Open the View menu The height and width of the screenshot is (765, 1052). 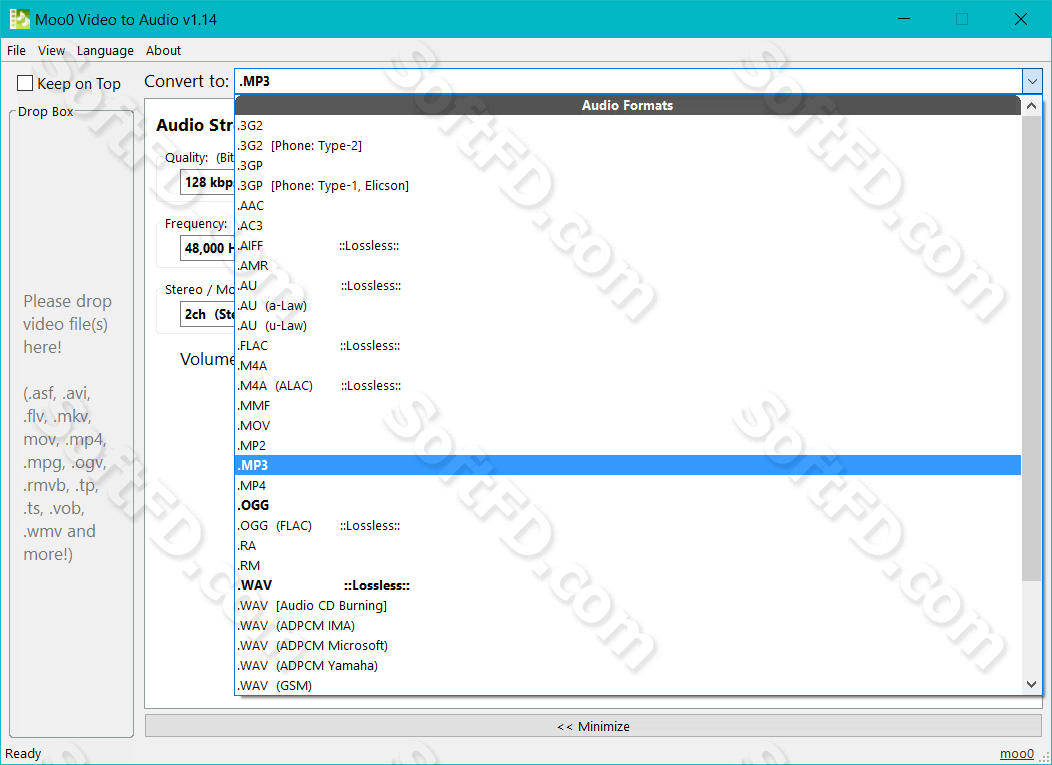click(x=52, y=50)
